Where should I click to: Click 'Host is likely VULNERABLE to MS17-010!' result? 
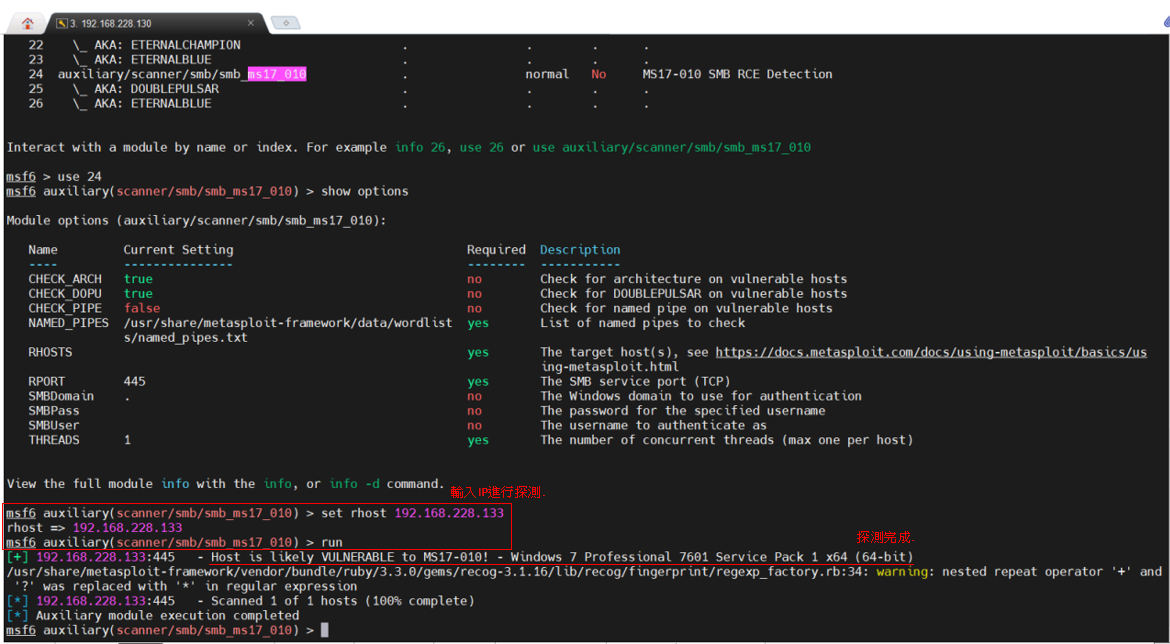click(x=349, y=557)
